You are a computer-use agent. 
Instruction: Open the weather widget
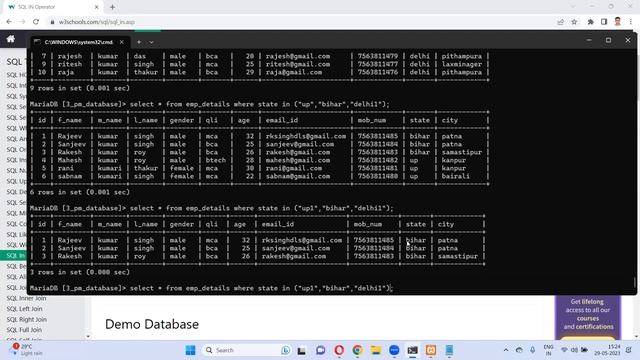(x=27, y=350)
